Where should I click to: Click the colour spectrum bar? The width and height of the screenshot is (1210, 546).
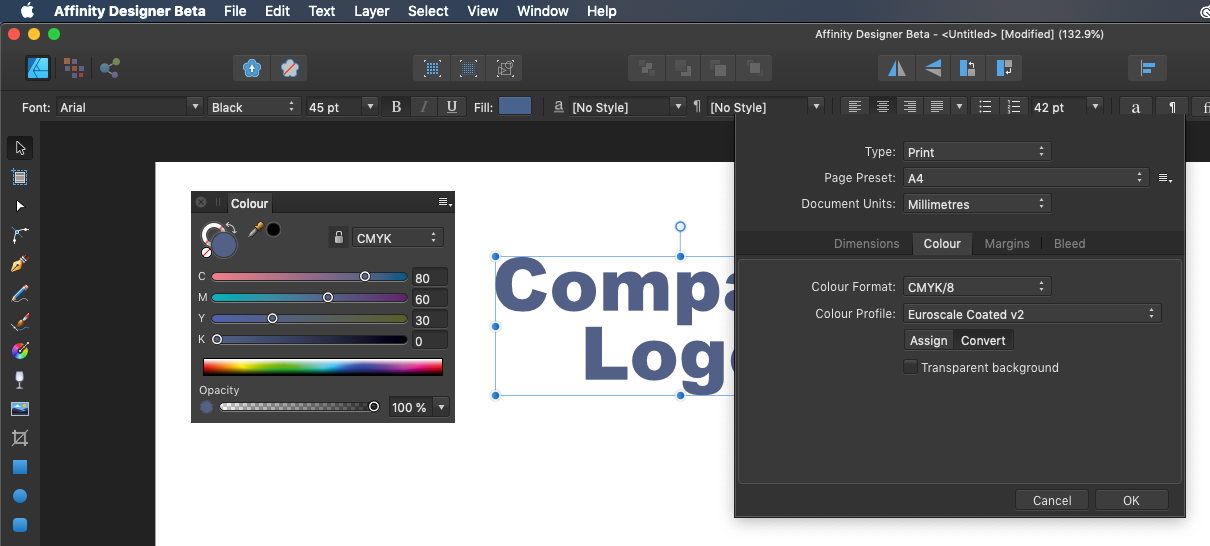point(323,367)
